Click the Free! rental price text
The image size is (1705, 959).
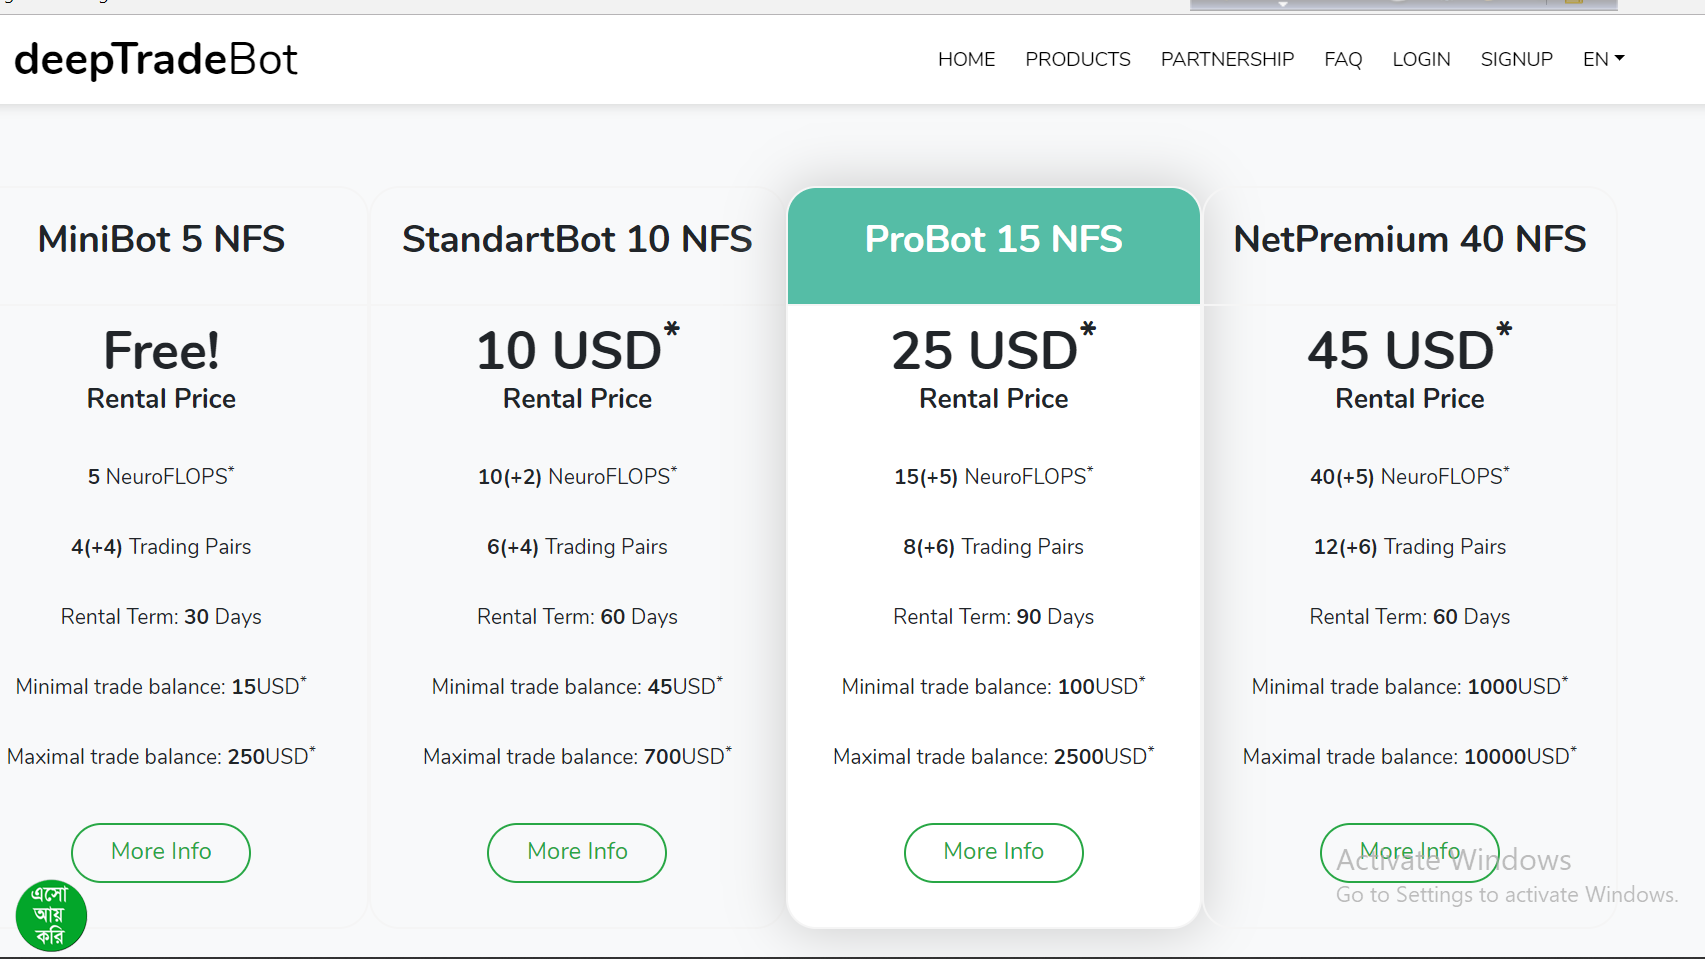tap(161, 351)
